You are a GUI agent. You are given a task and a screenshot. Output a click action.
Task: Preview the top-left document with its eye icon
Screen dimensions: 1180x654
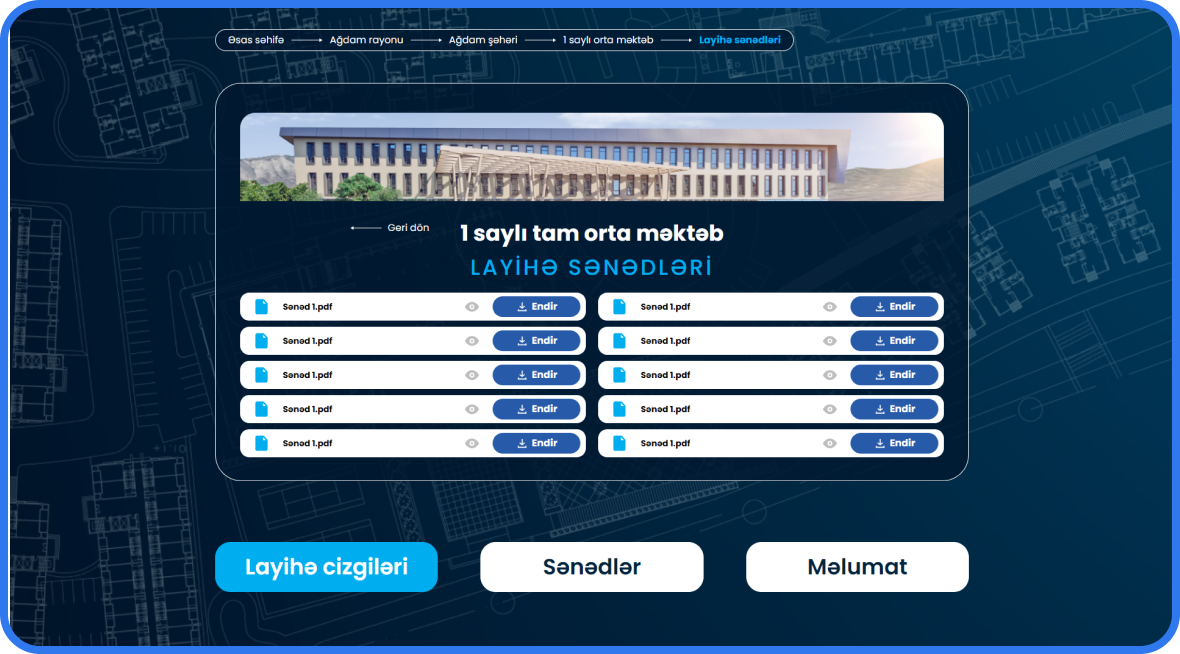point(472,307)
